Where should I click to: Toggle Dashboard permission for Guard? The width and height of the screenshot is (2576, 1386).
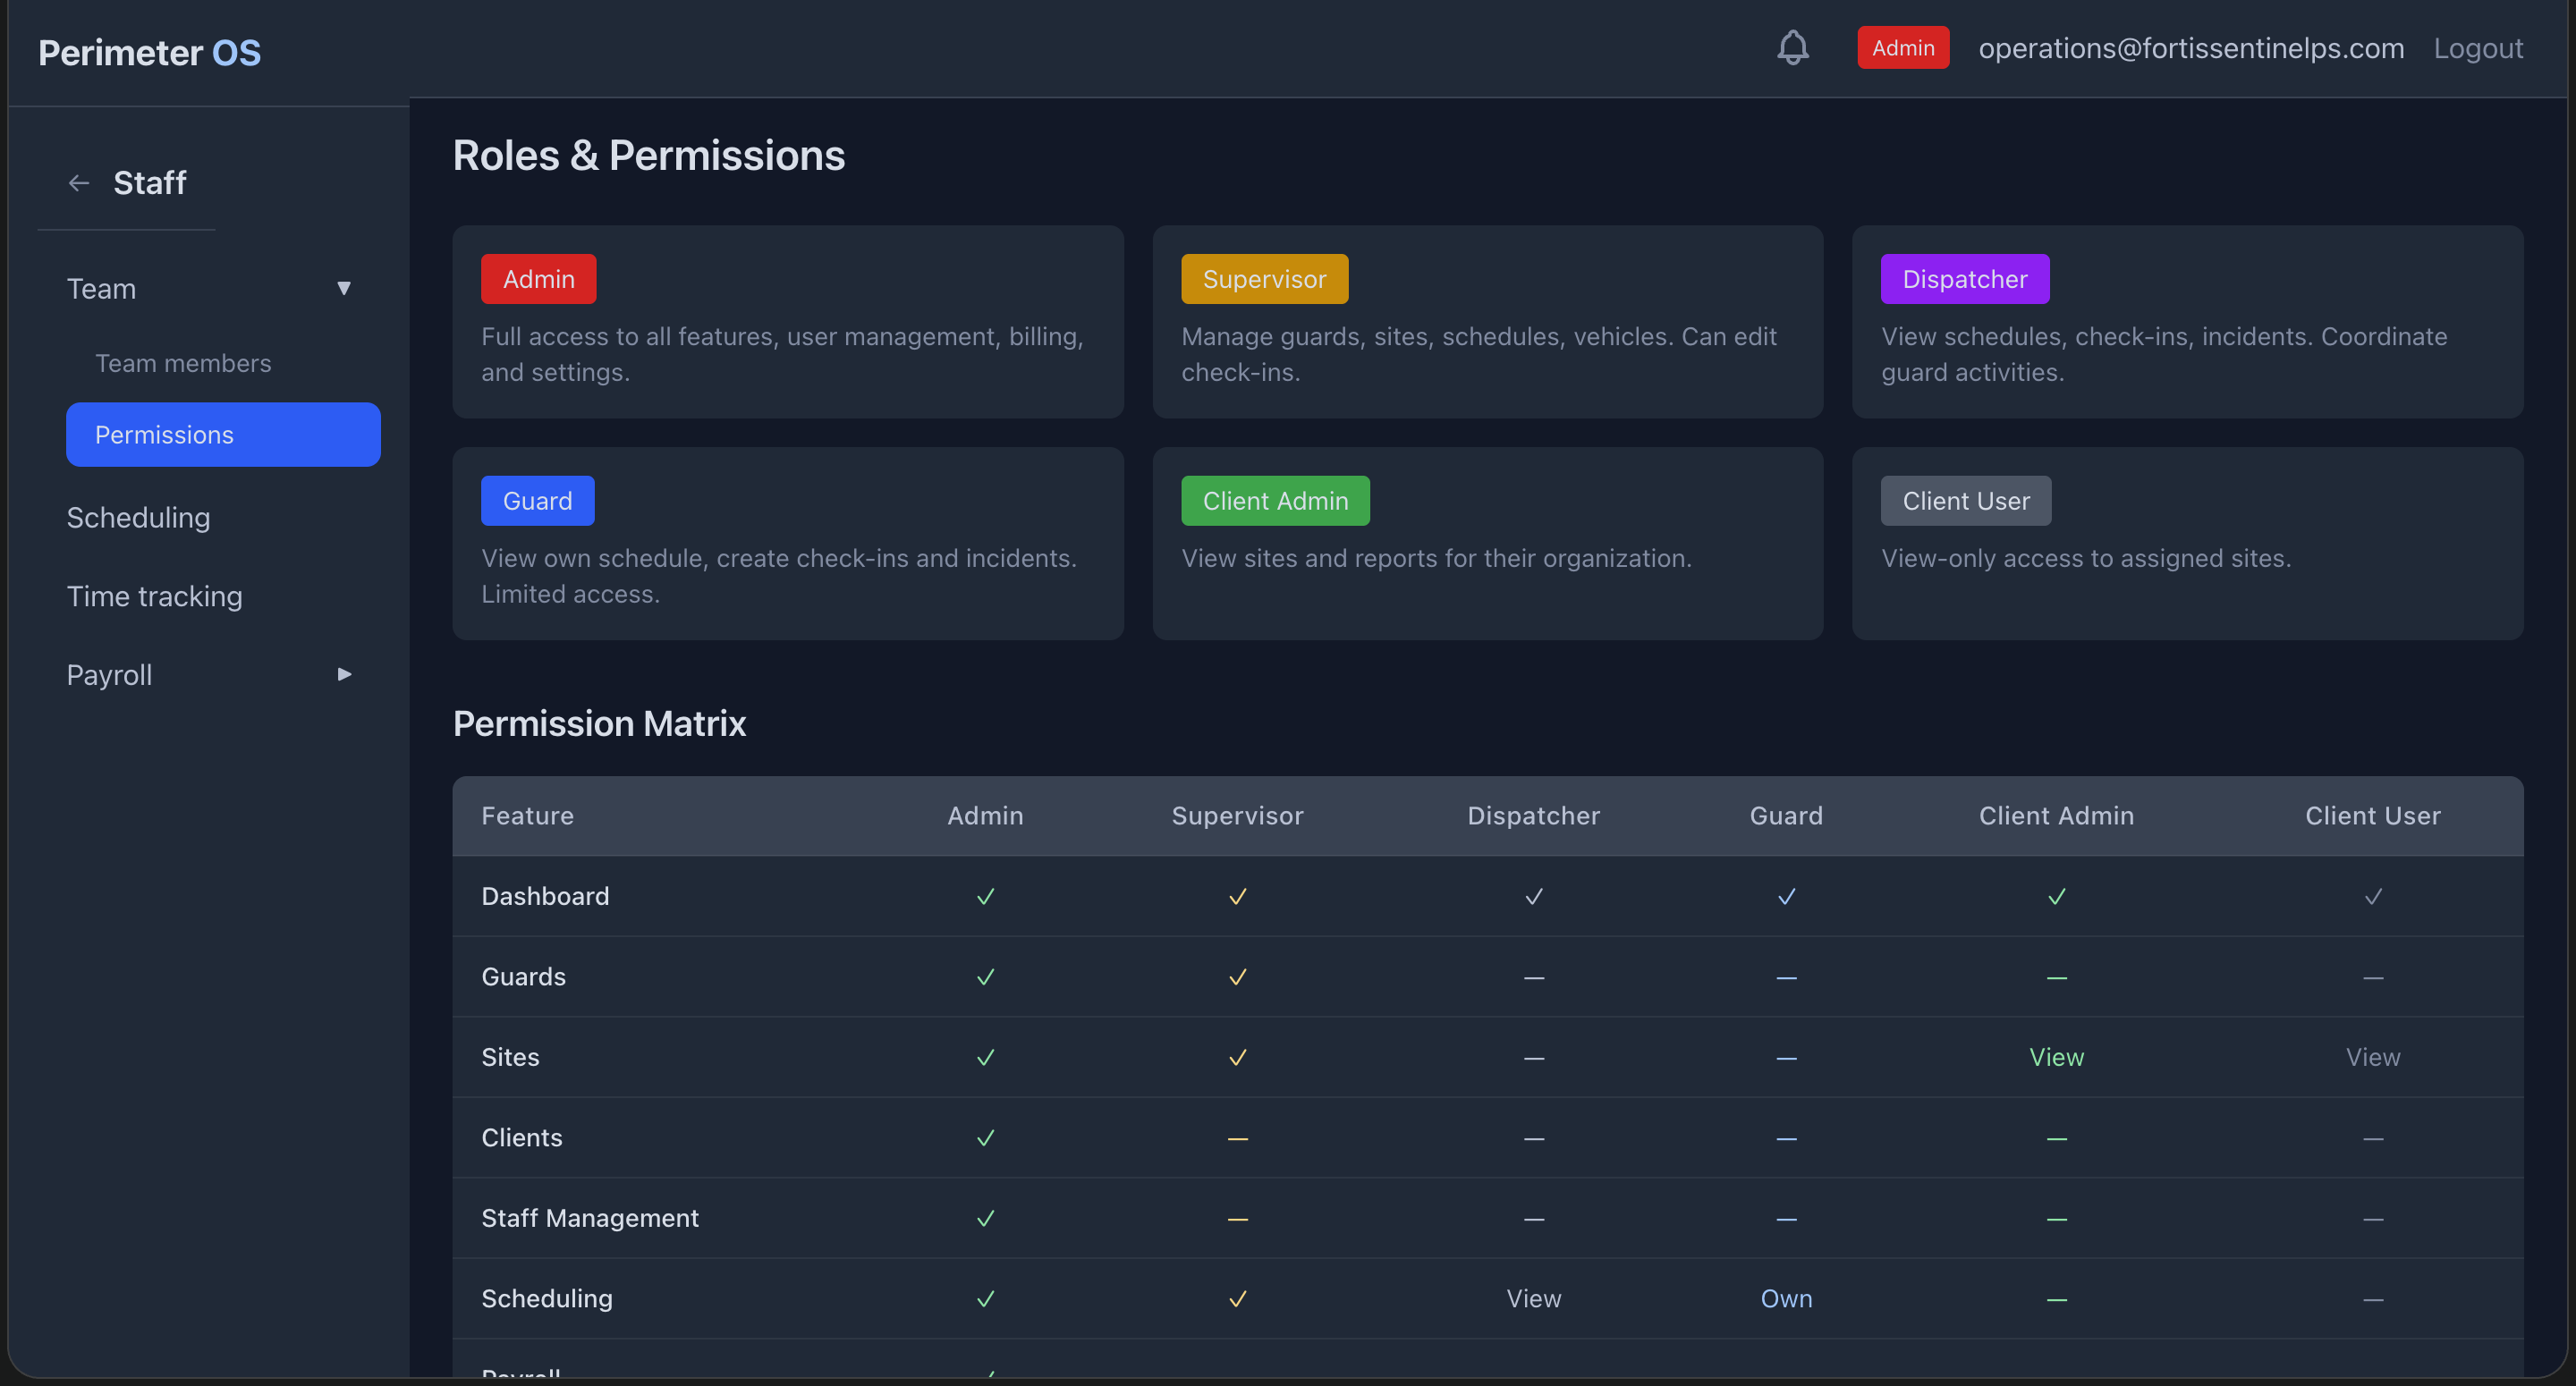pyautogui.click(x=1786, y=896)
